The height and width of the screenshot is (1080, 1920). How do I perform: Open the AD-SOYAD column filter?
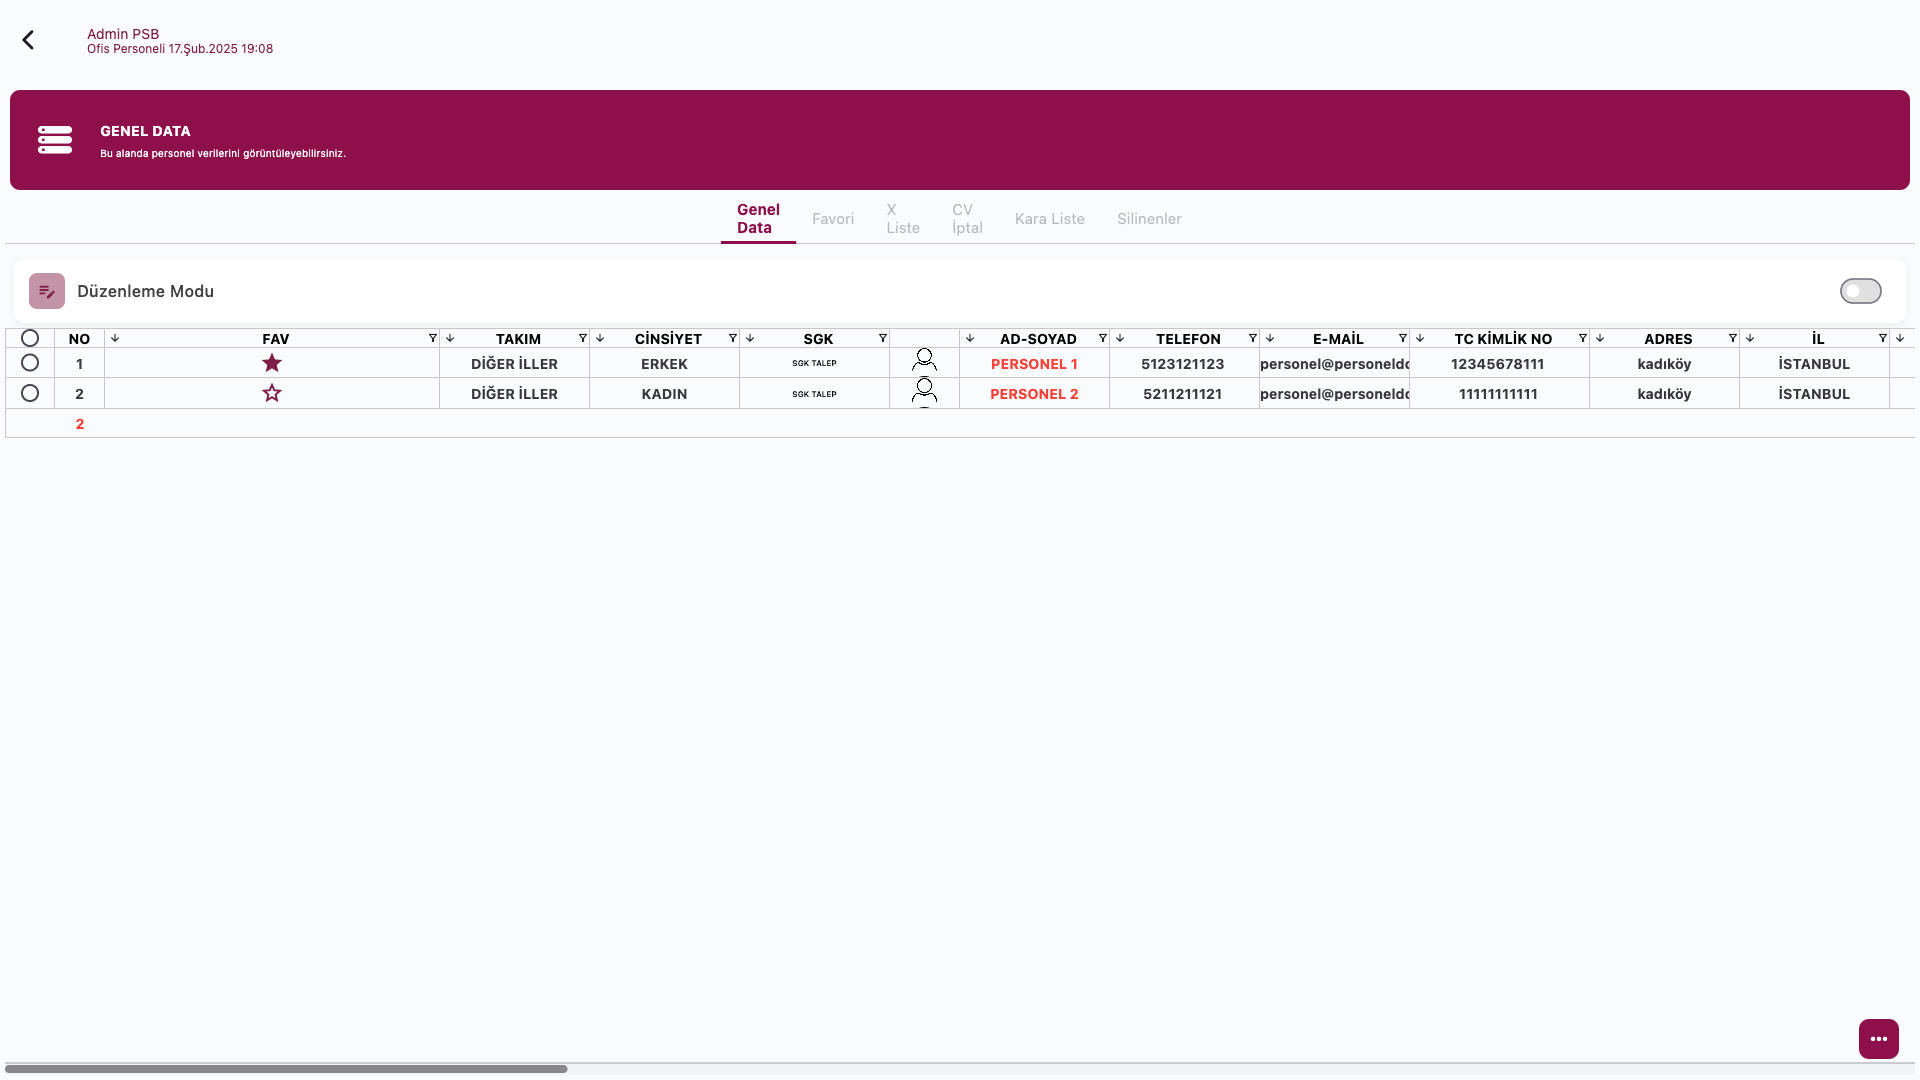coord(1102,338)
